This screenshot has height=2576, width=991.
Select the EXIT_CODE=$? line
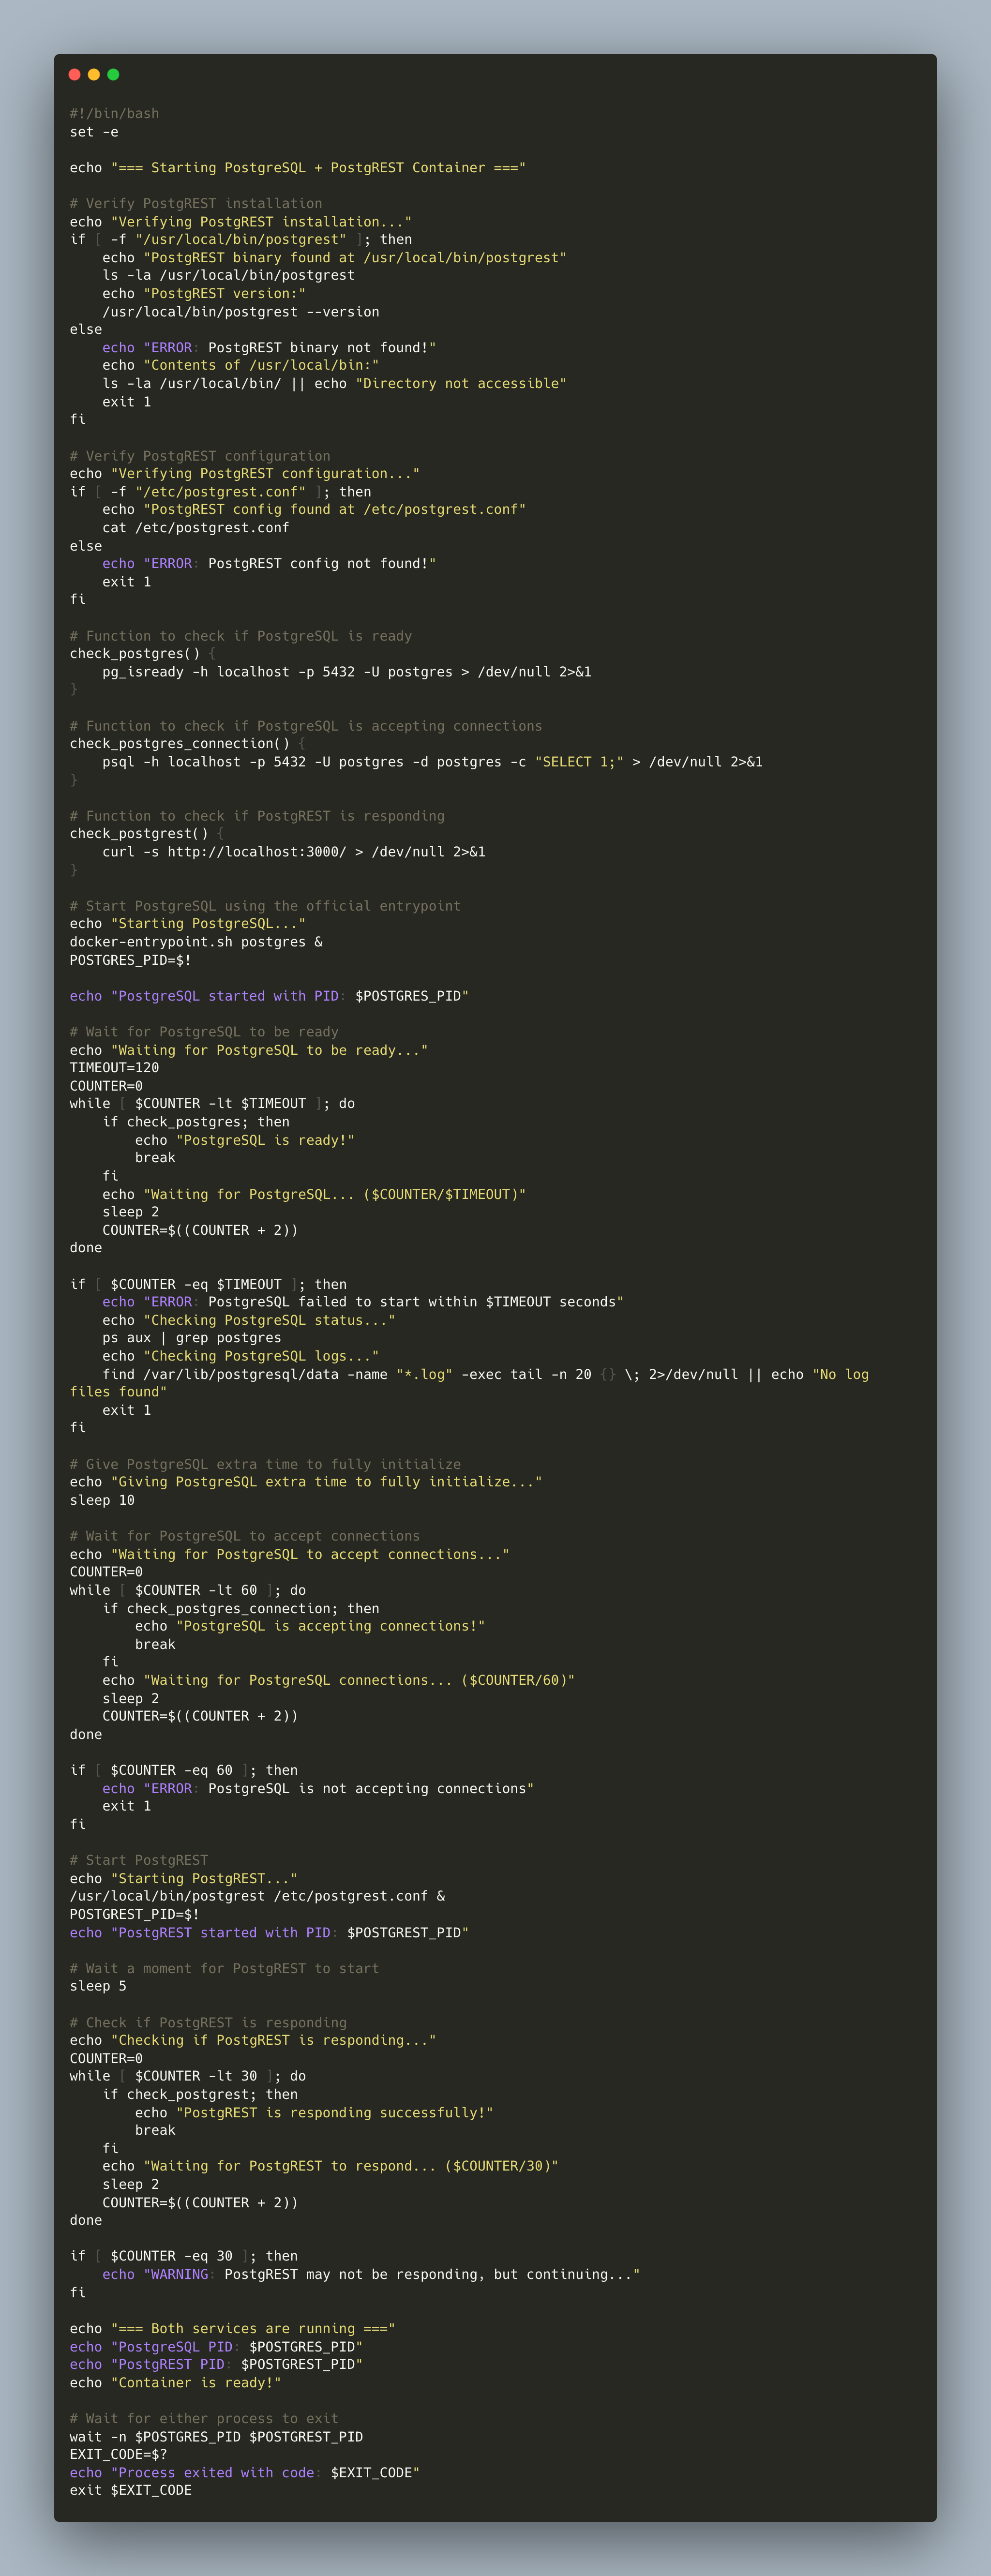(118, 2454)
